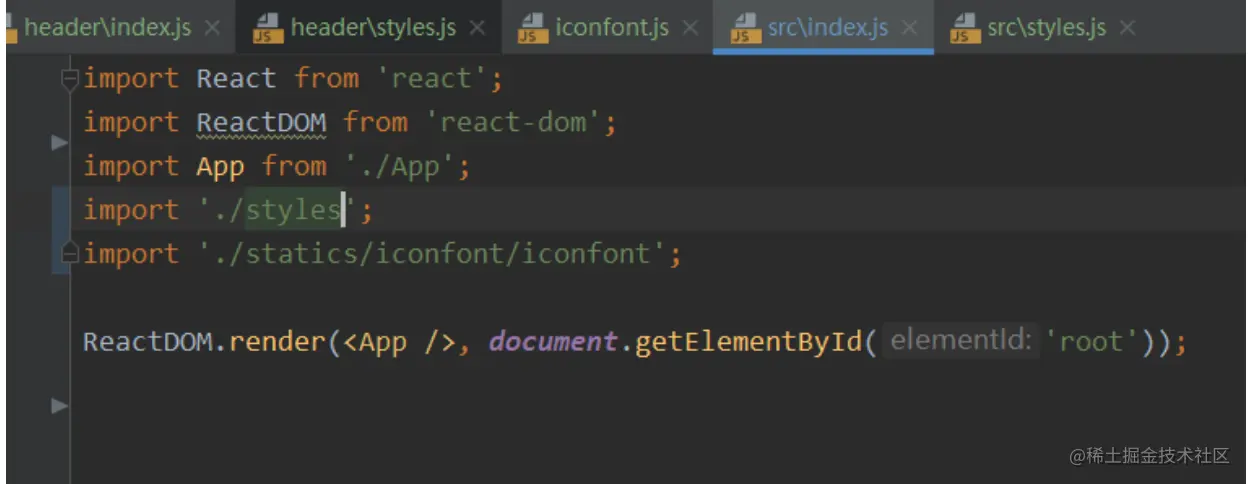Open the iconfont.js tab
The image size is (1248, 484).
coord(607,27)
